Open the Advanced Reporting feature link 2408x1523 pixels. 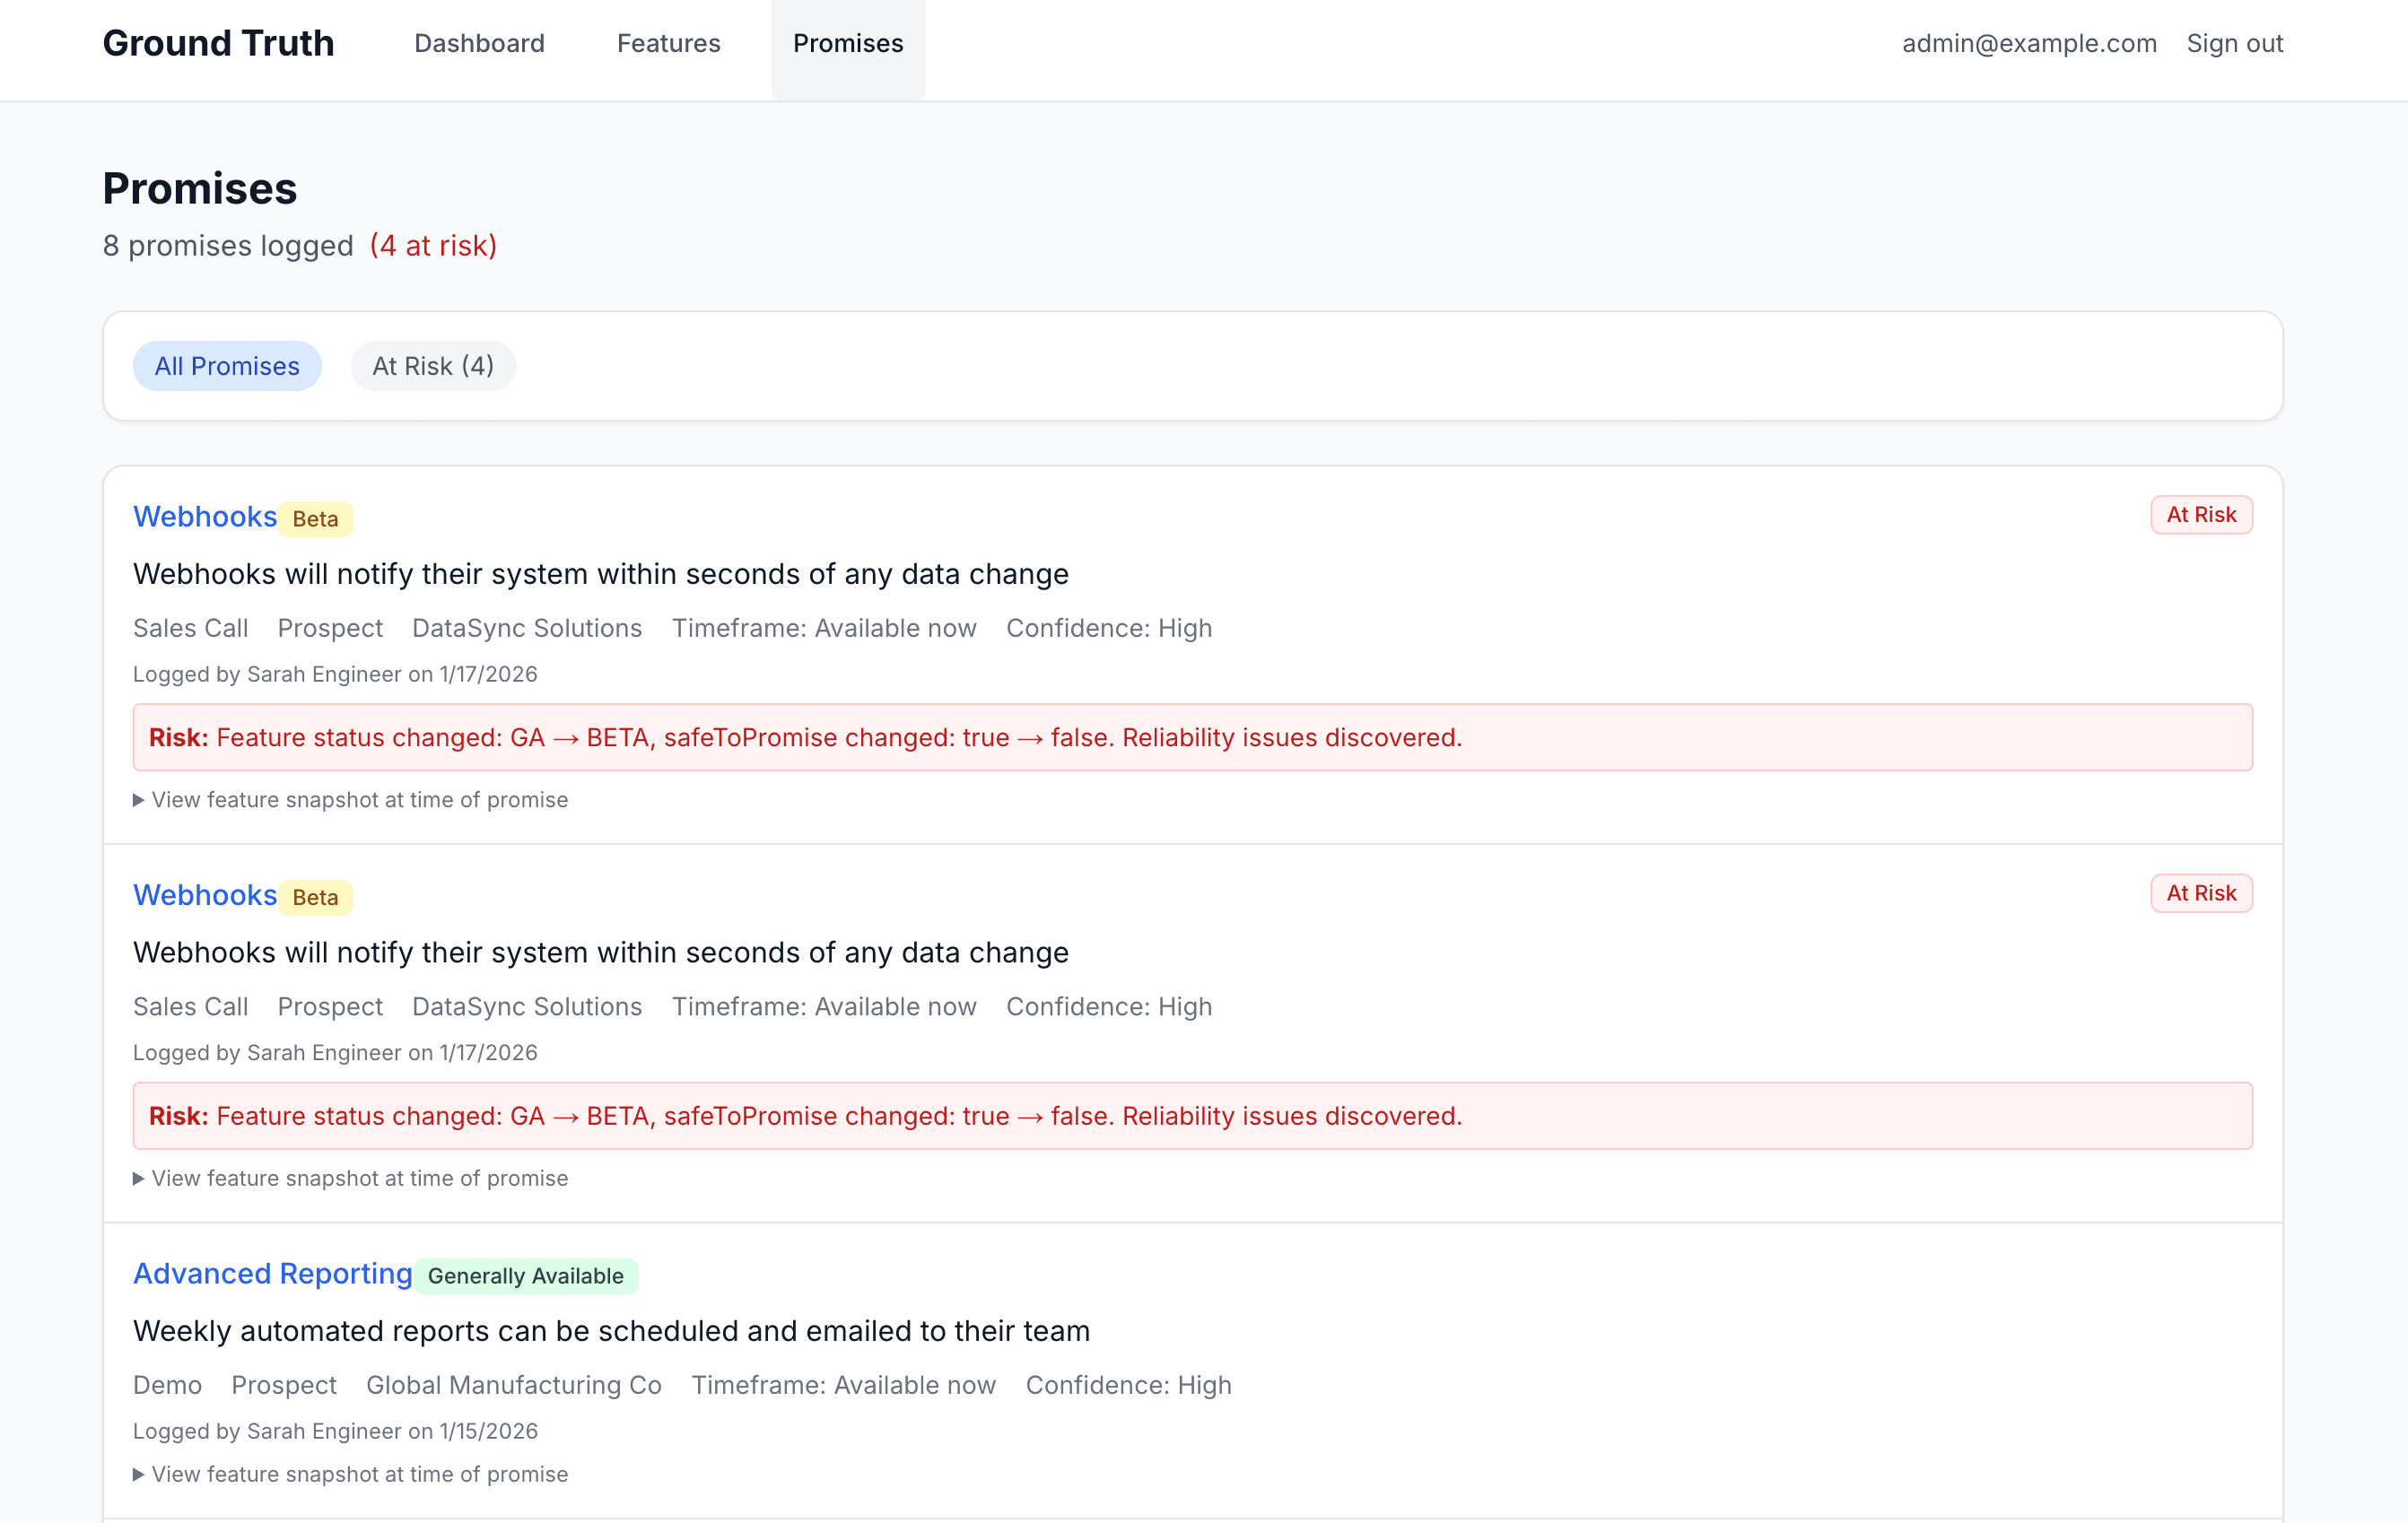click(272, 1273)
